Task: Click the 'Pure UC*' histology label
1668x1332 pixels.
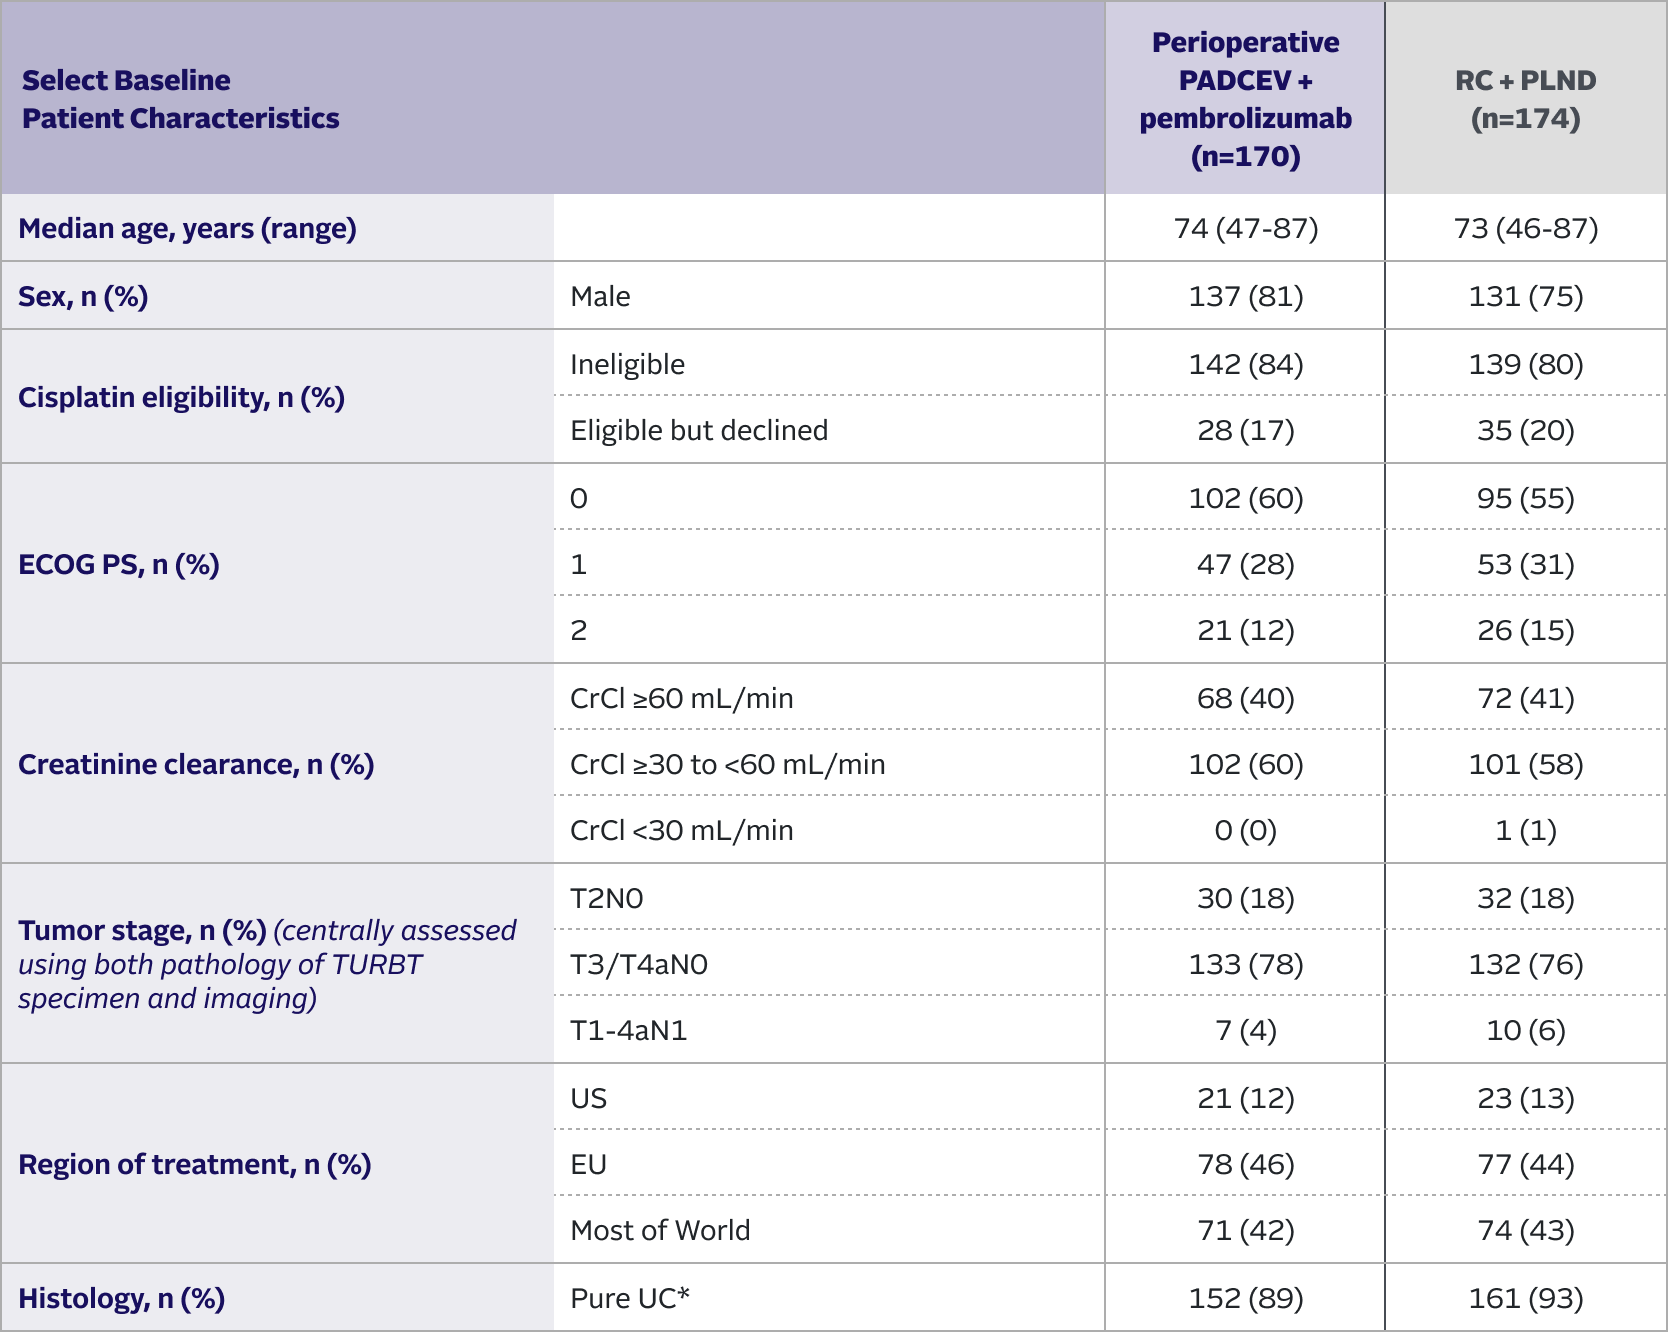Action: (x=630, y=1299)
